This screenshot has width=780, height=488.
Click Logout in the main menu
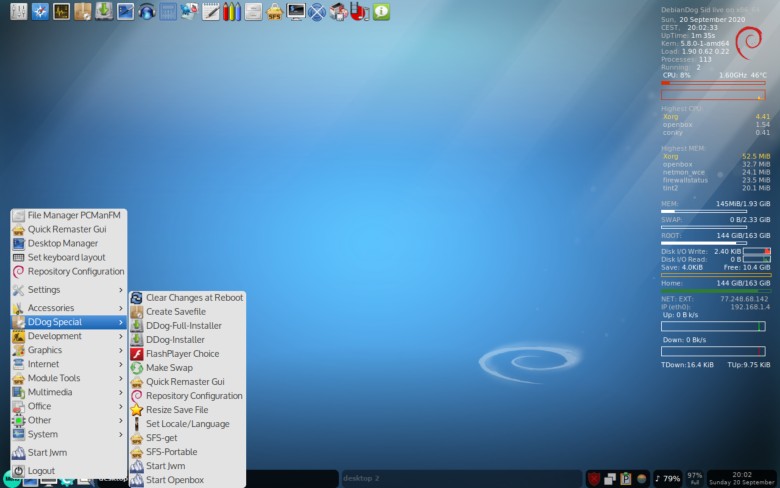click(x=40, y=471)
